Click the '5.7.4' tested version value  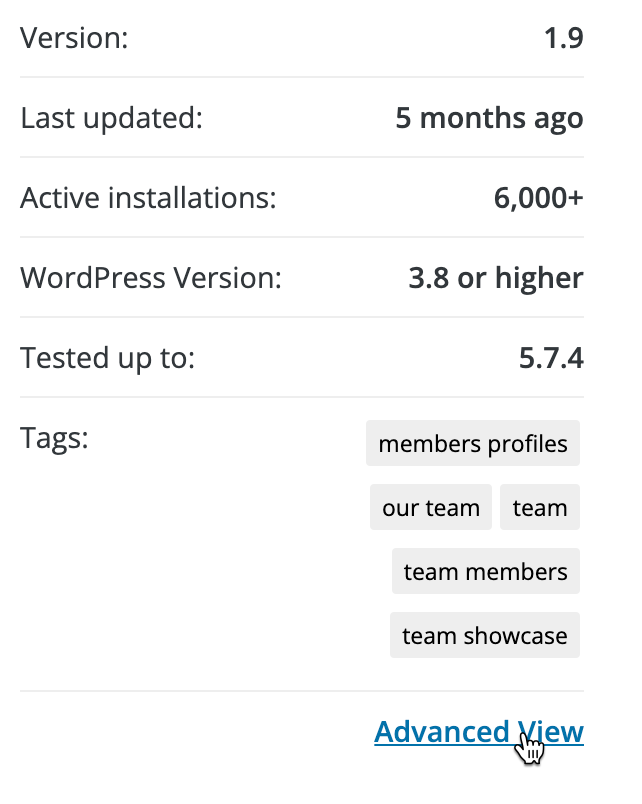pyautogui.click(x=551, y=358)
